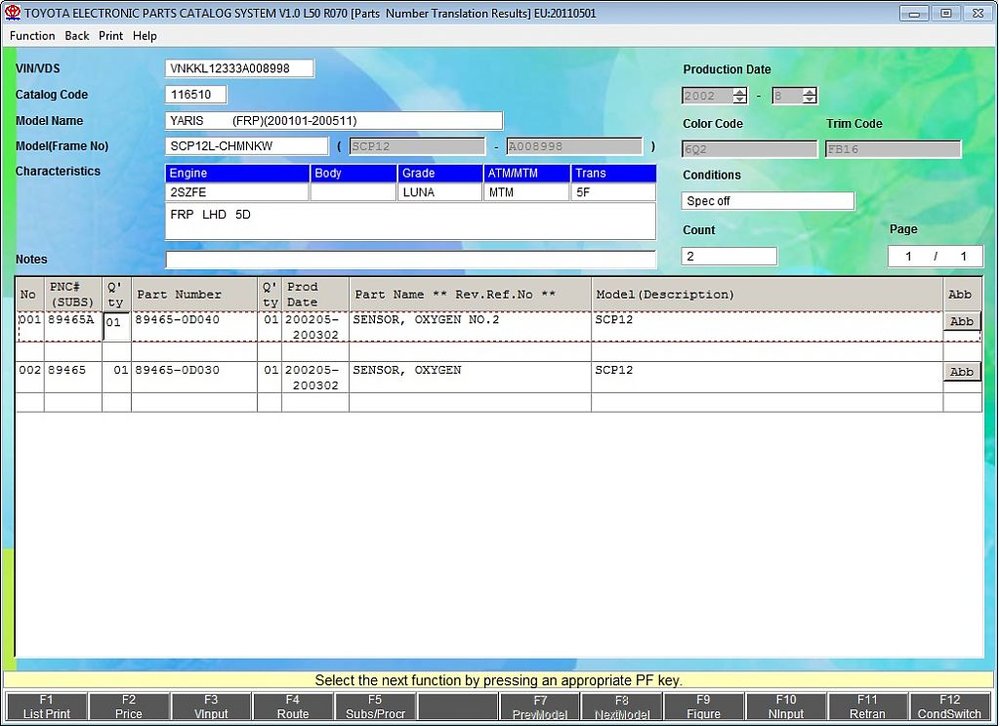This screenshot has height=726, width=1000.
Task: Click transmission type value MTM
Action: pos(526,192)
